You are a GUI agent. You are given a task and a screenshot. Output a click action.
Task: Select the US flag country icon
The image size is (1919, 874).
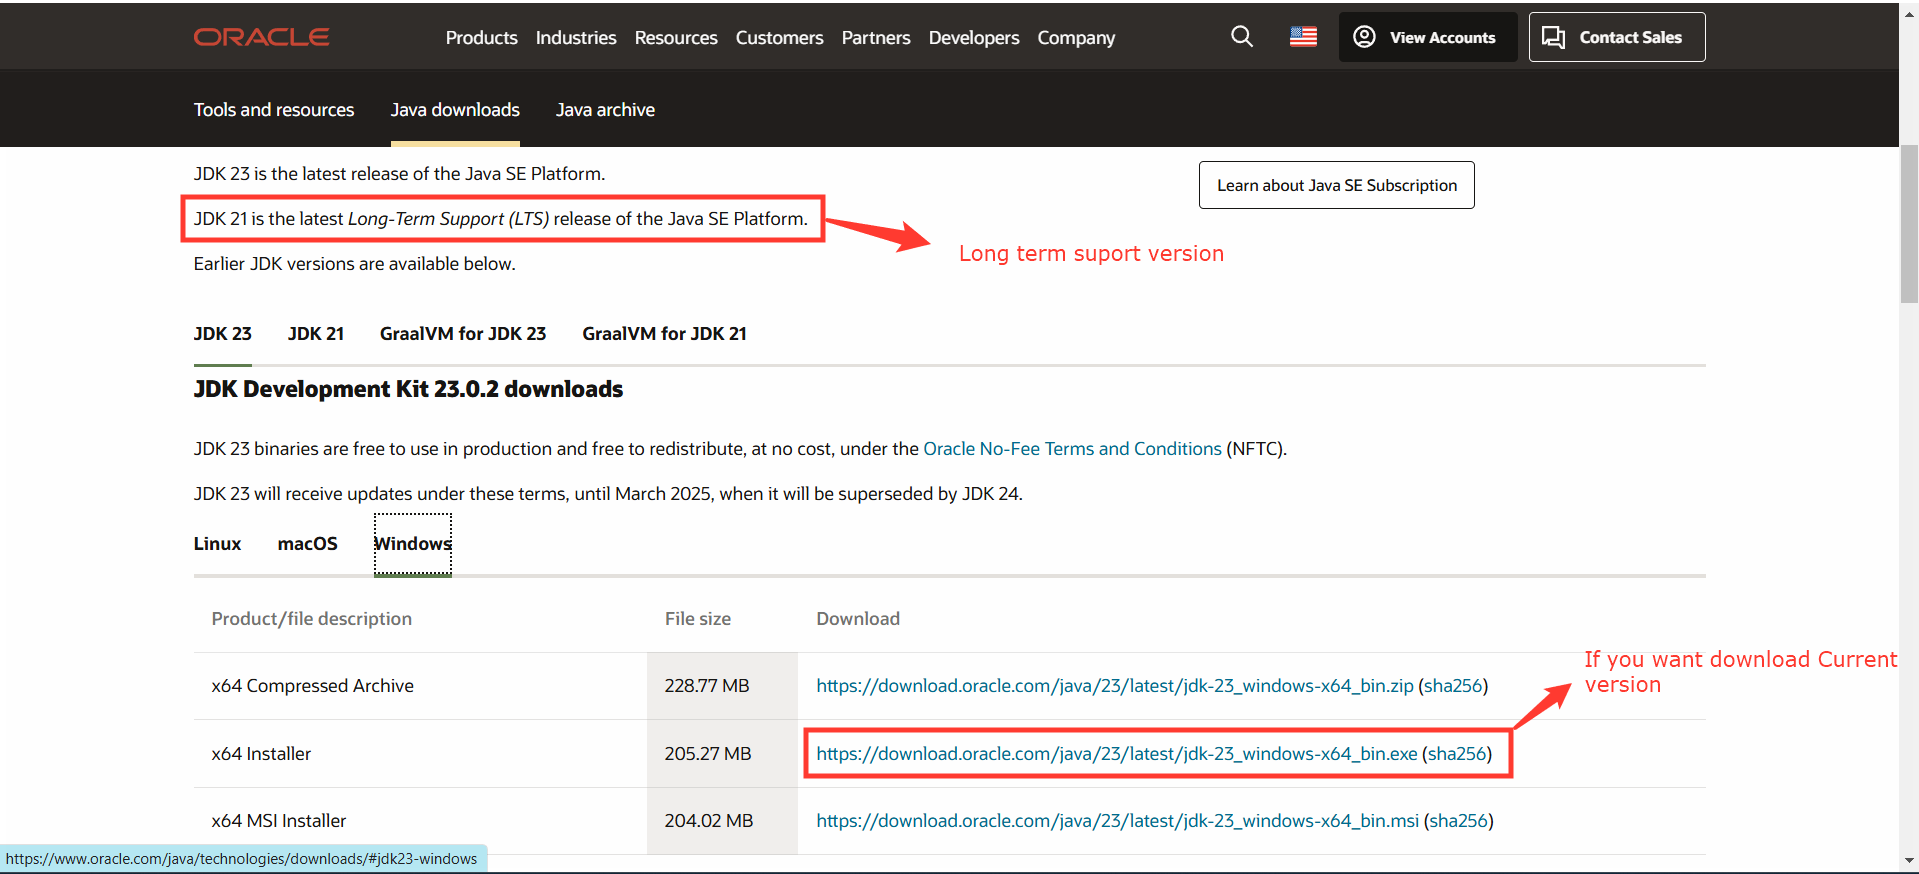pos(1303,37)
